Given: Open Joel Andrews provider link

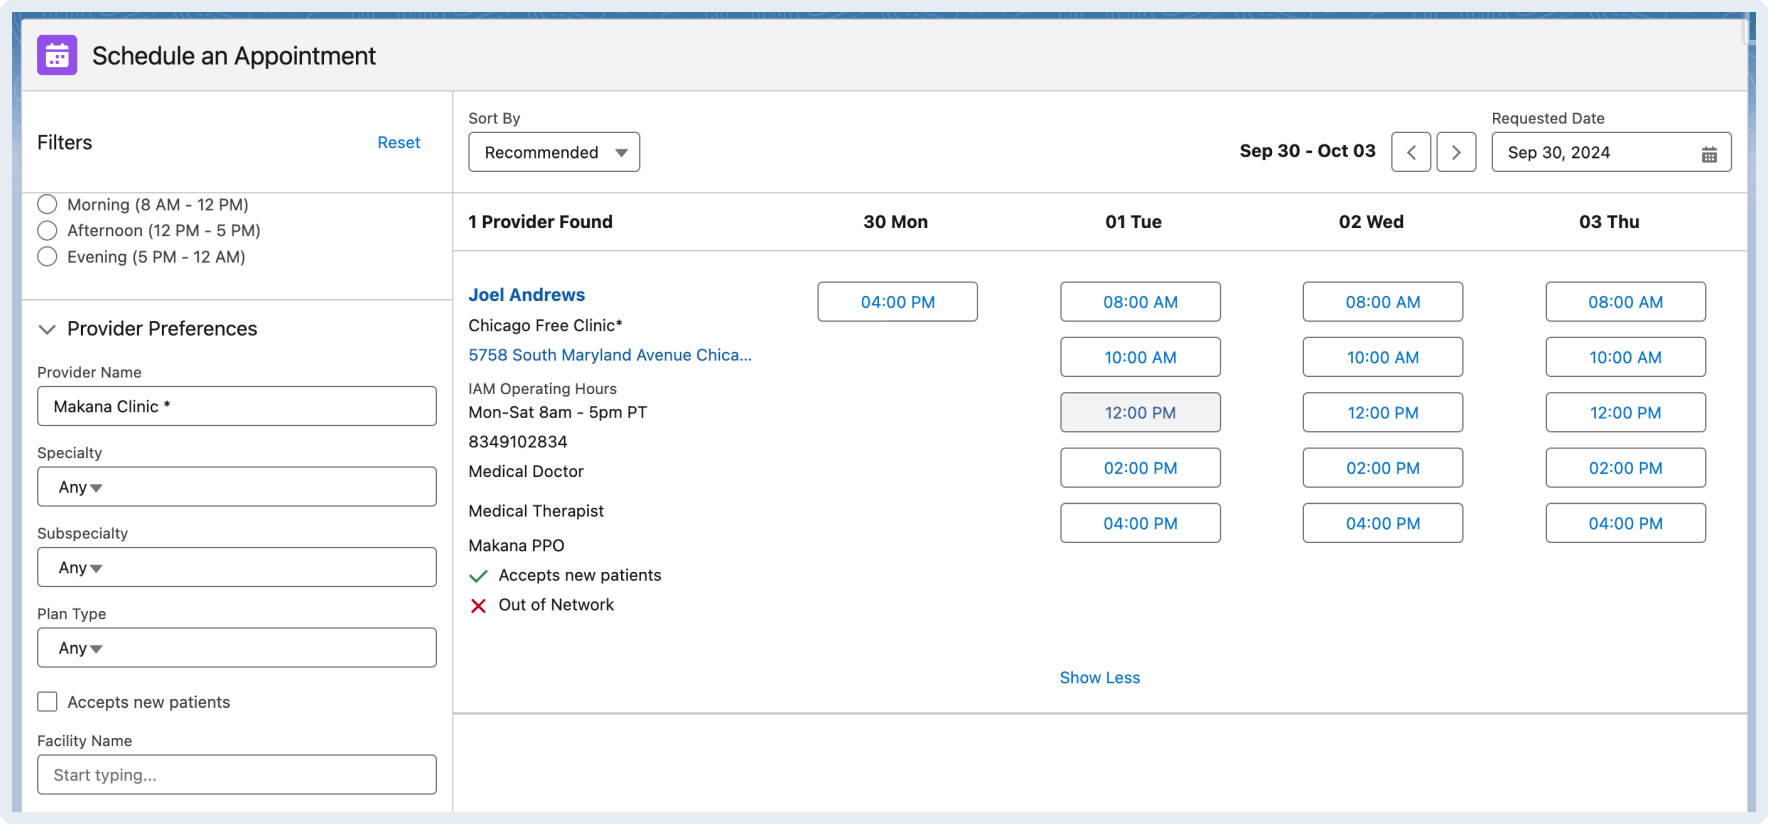Looking at the screenshot, I should click(527, 295).
